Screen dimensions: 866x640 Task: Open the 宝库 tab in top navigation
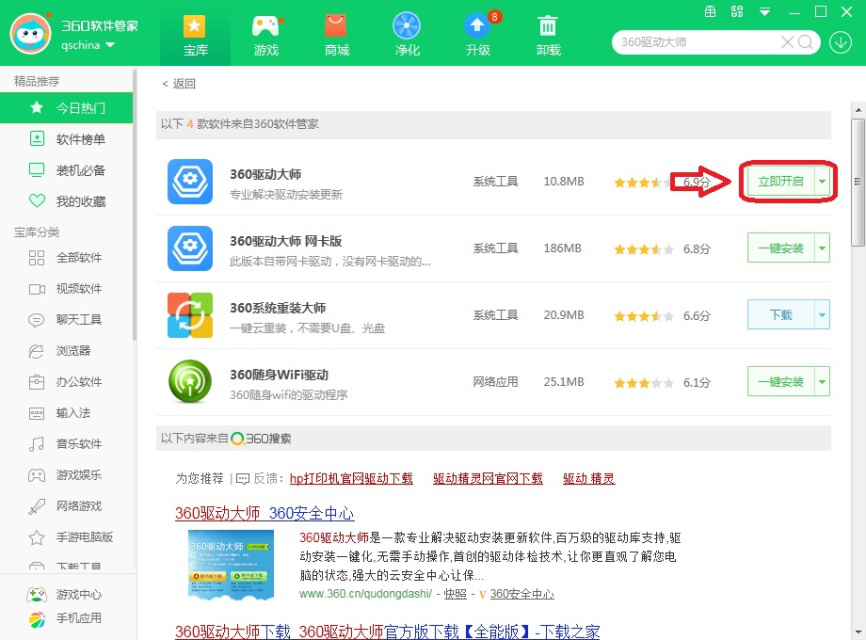[196, 35]
